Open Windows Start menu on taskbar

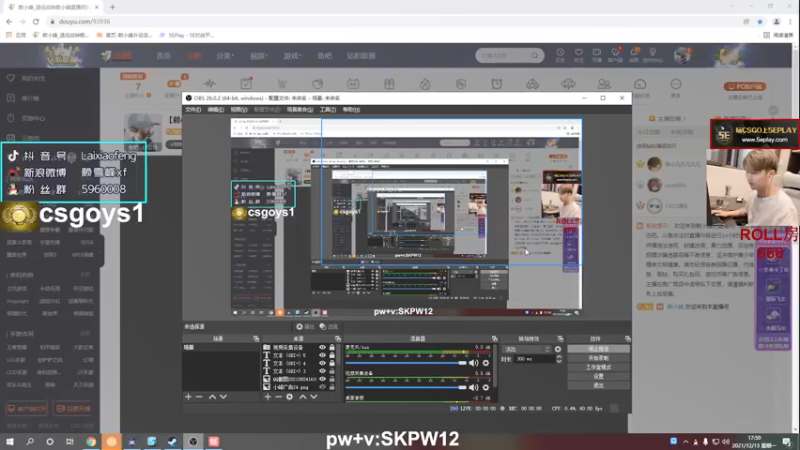pos(10,441)
